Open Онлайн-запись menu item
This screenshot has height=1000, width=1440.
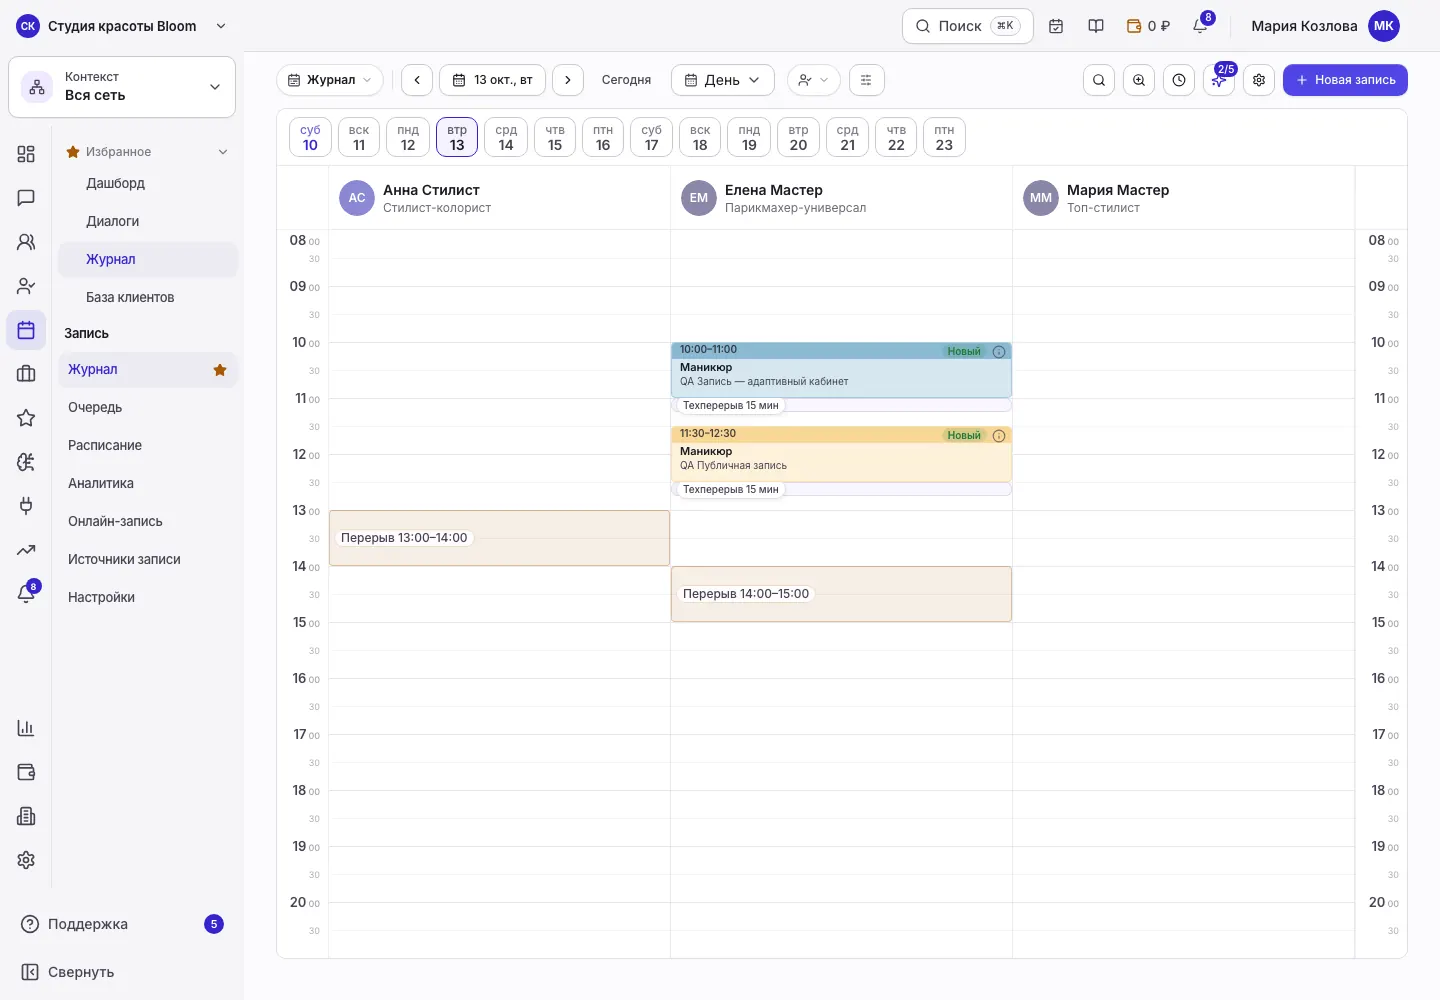pyautogui.click(x=115, y=521)
